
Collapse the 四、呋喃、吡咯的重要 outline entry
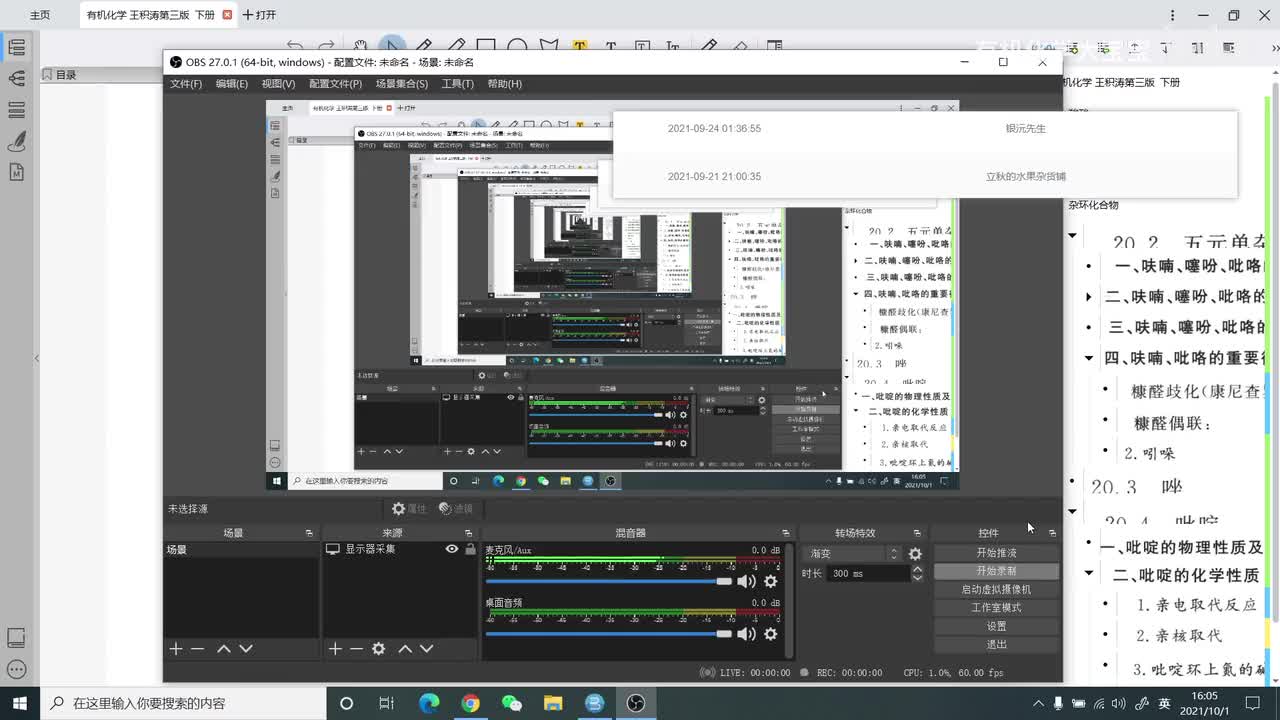pos(1089,358)
